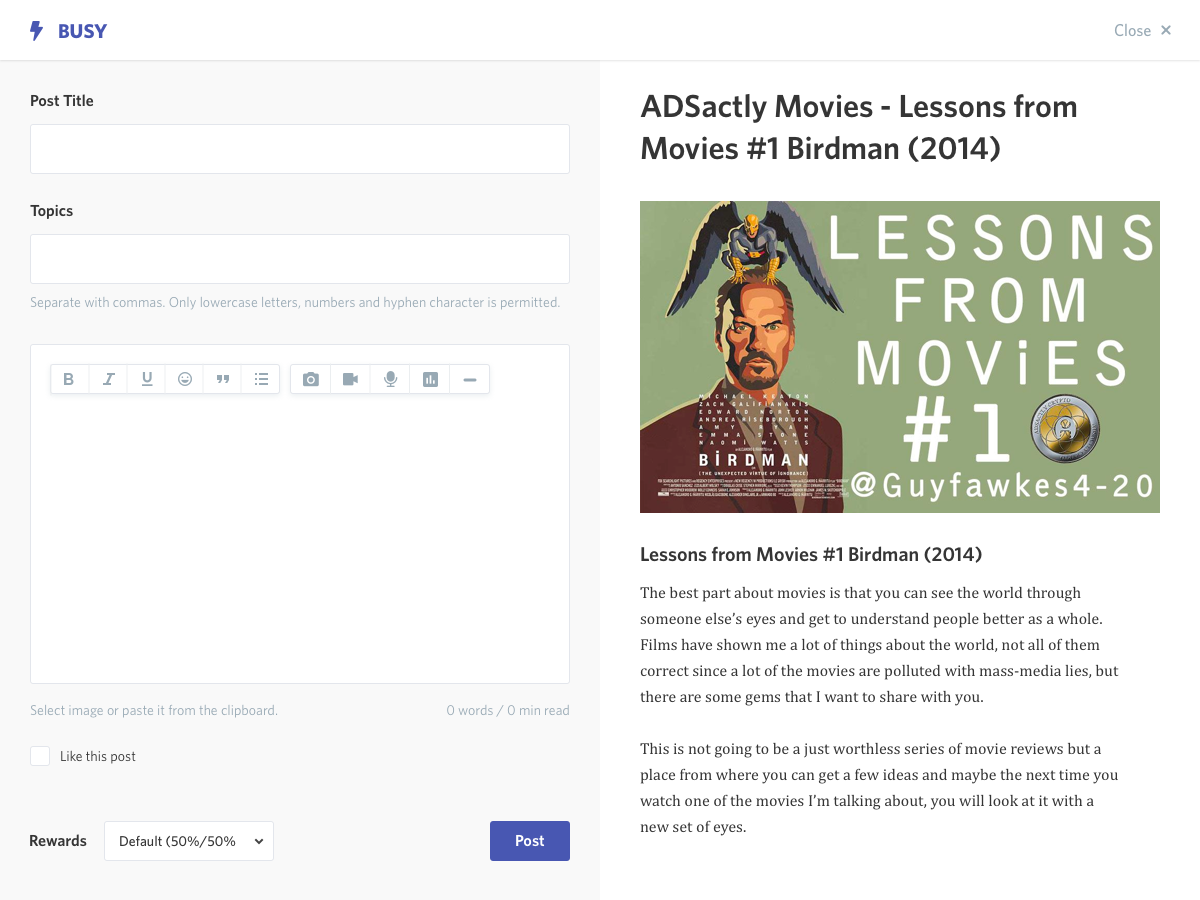Image resolution: width=1200 pixels, height=900 pixels.
Task: Click the 'Like this post' label
Action: point(98,756)
